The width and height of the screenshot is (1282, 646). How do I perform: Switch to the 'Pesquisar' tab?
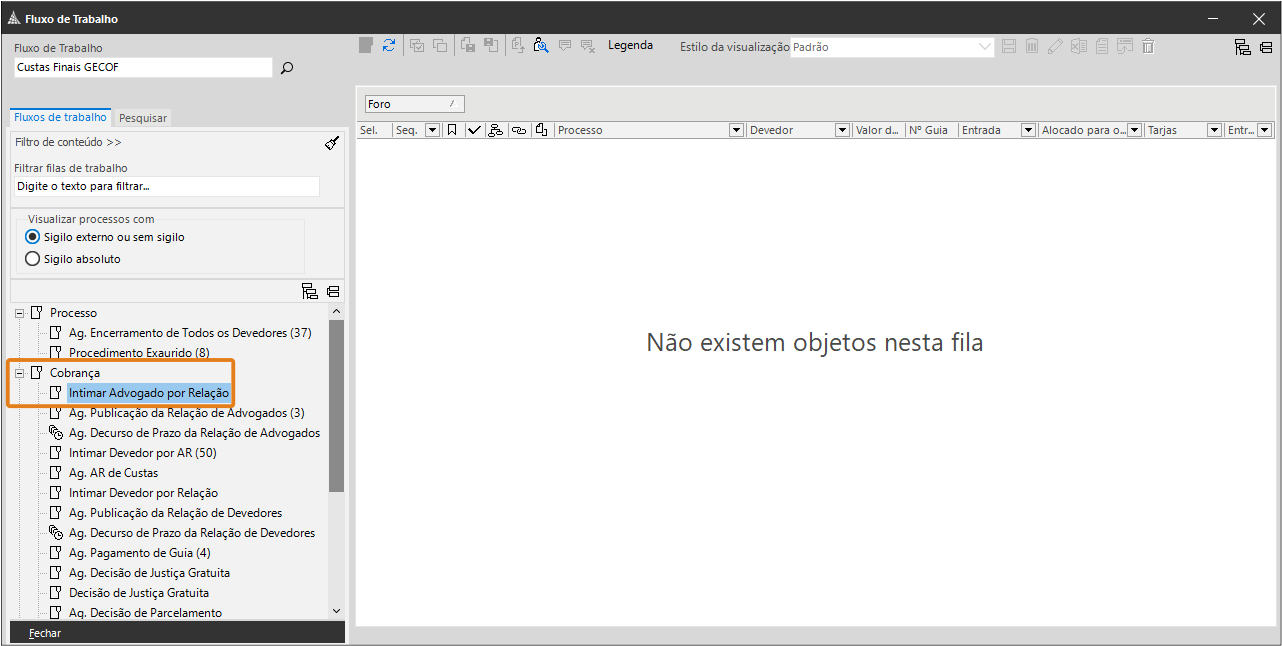tap(143, 118)
